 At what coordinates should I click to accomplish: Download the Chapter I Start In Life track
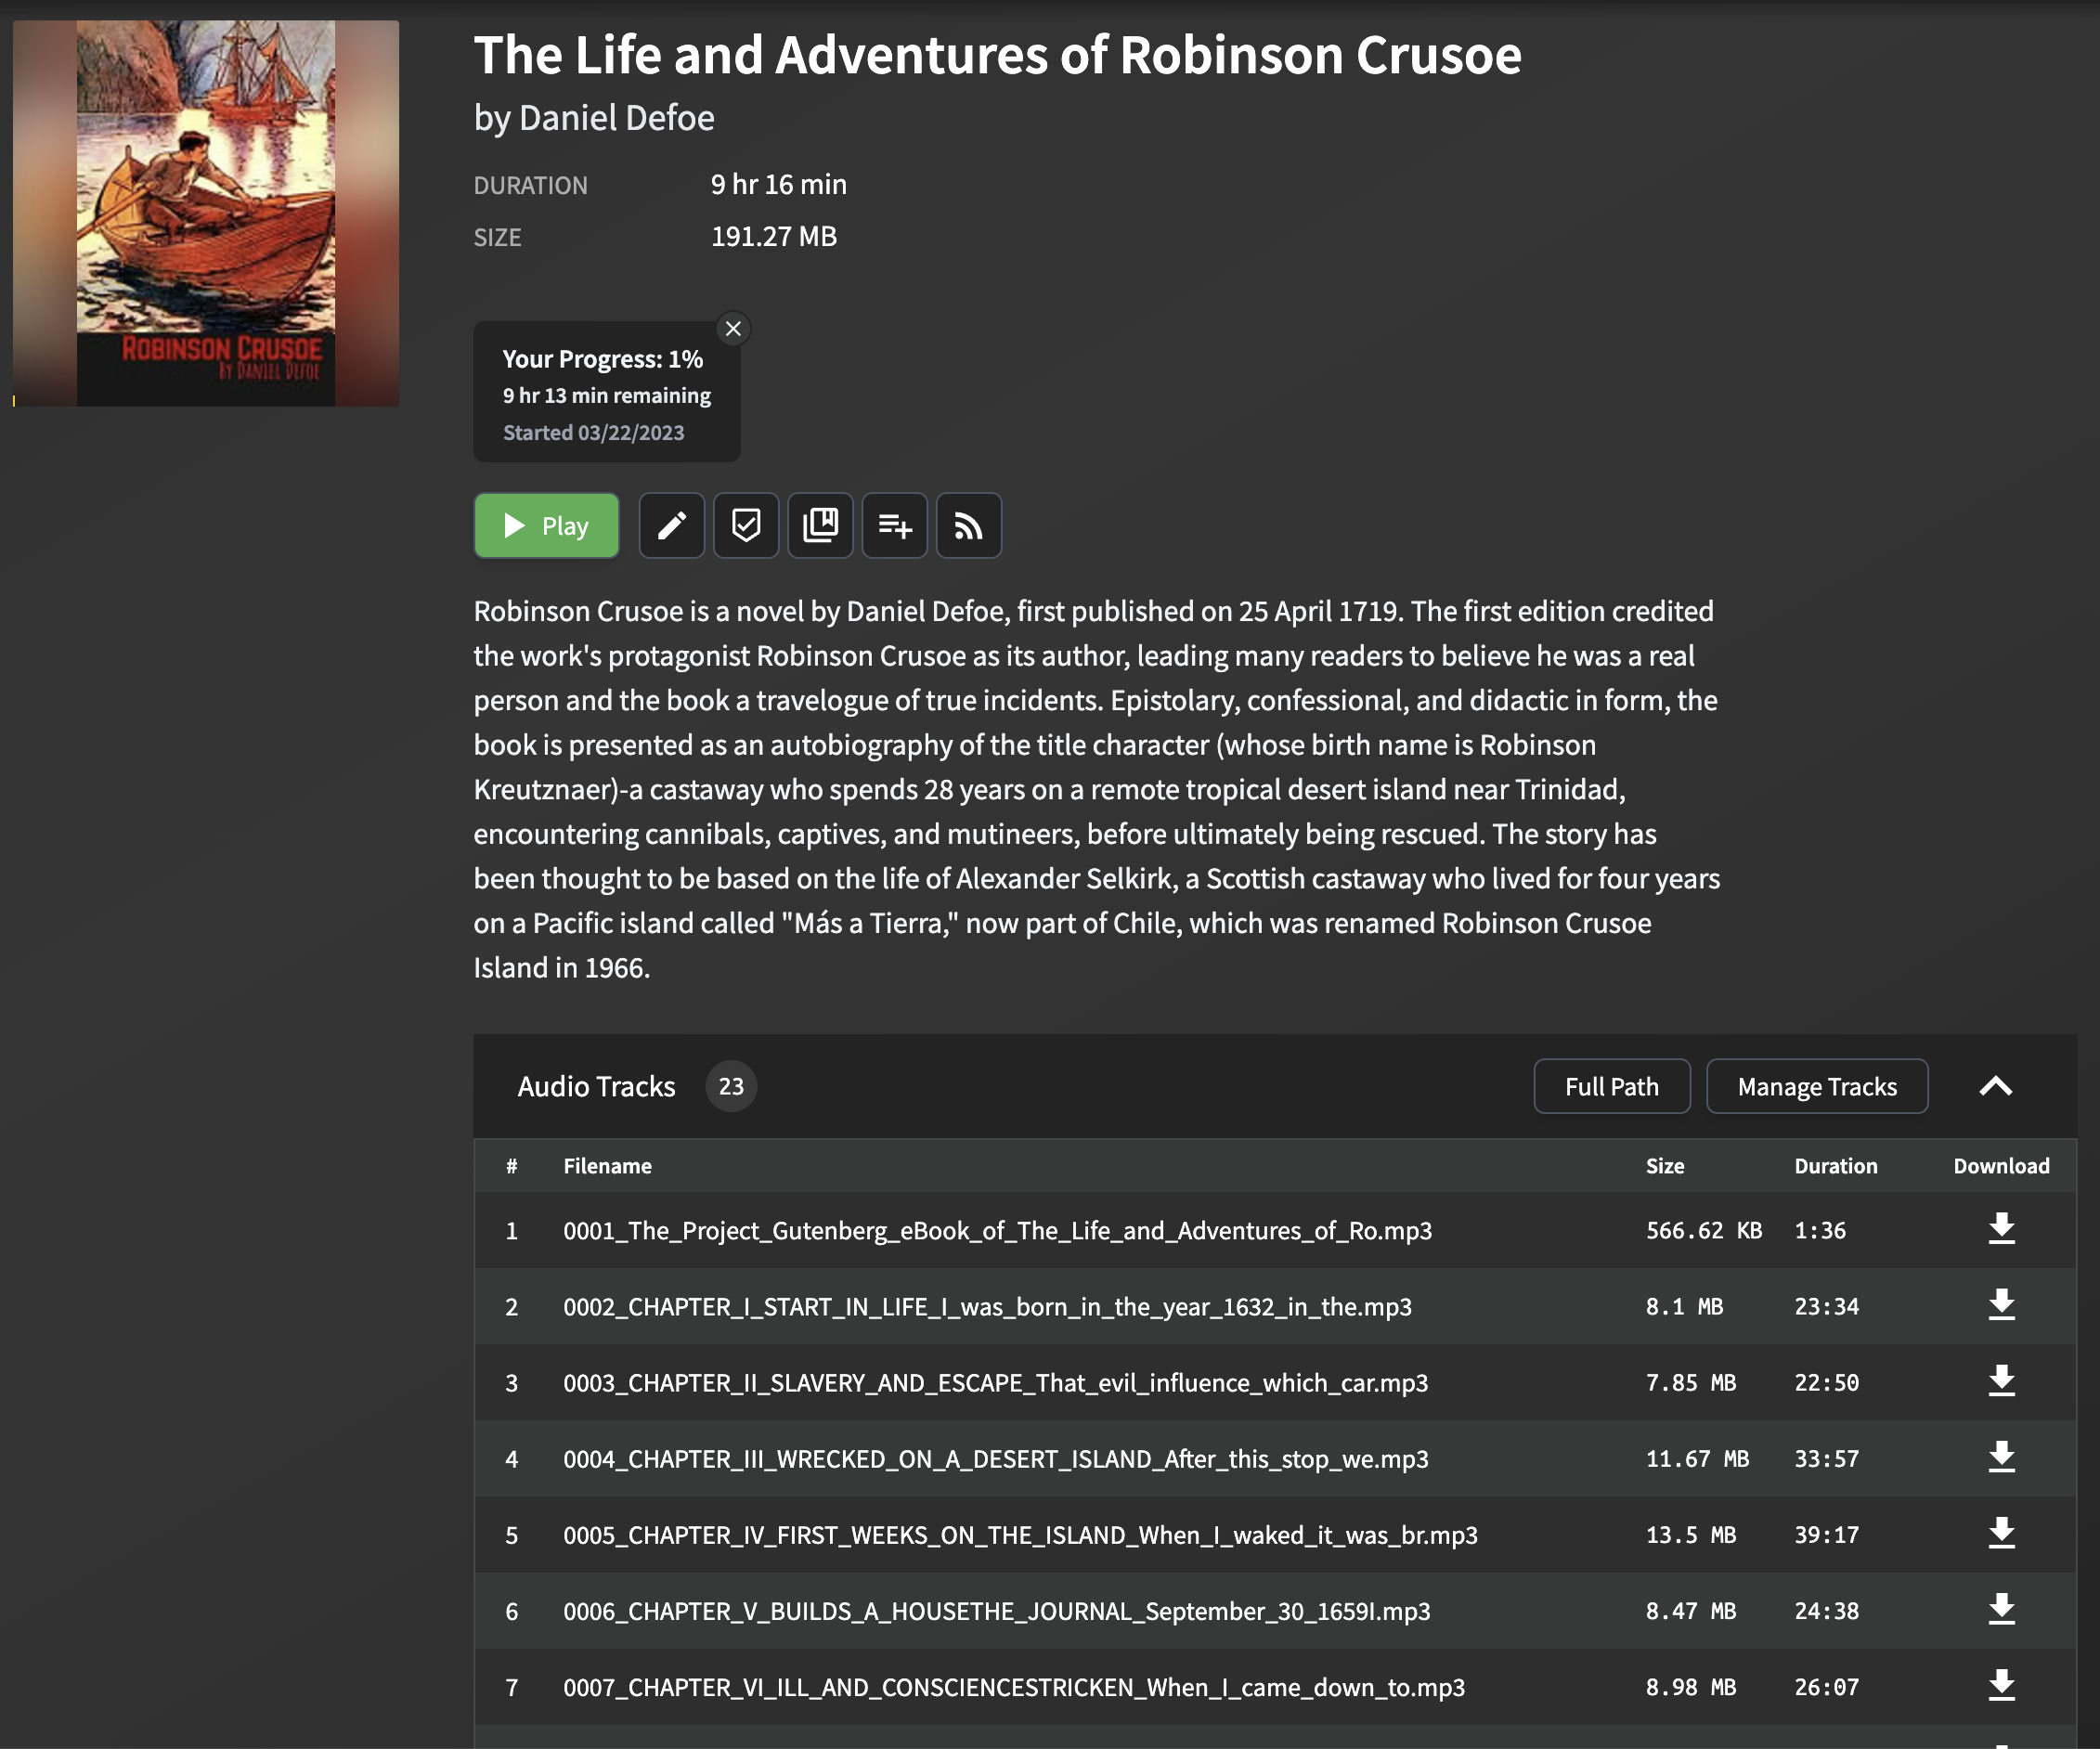pos(2001,1305)
